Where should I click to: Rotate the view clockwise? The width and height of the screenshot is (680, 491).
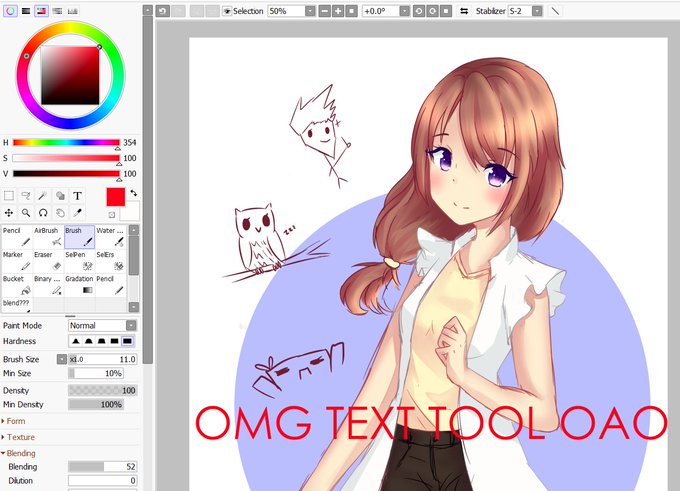(x=432, y=11)
